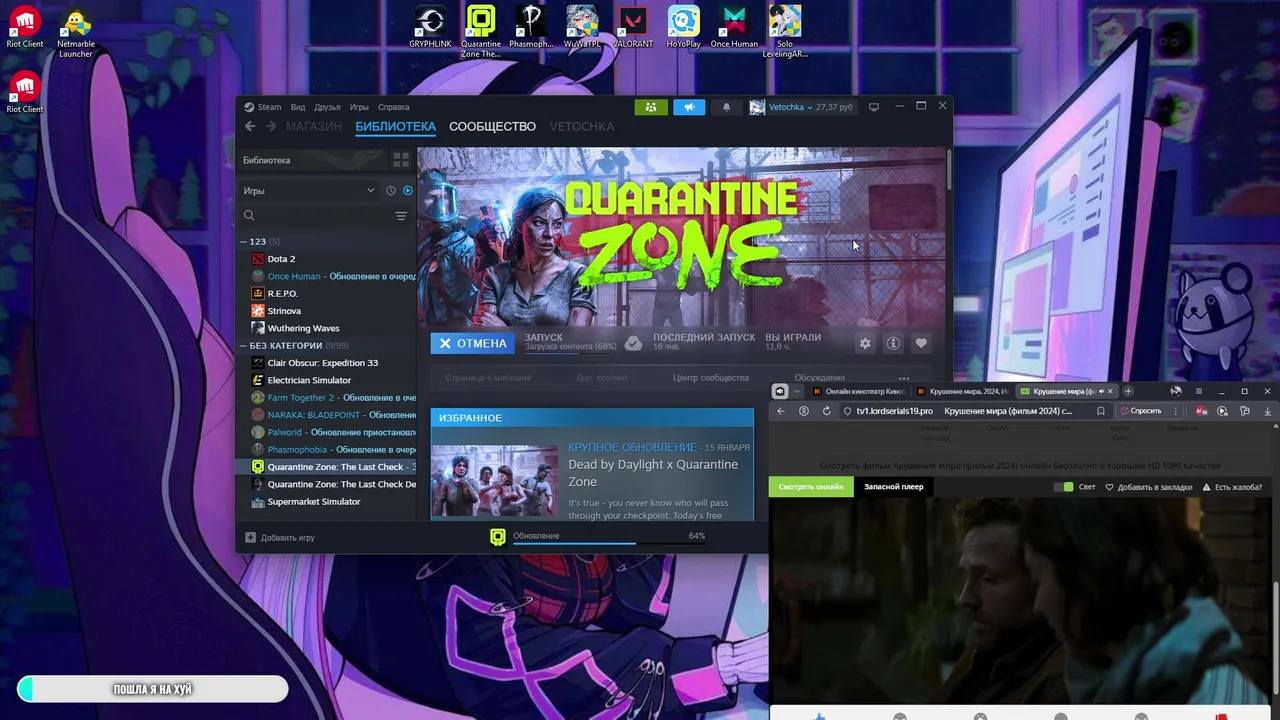Open Центр сообщества link
1280x720 pixels.
710,378
